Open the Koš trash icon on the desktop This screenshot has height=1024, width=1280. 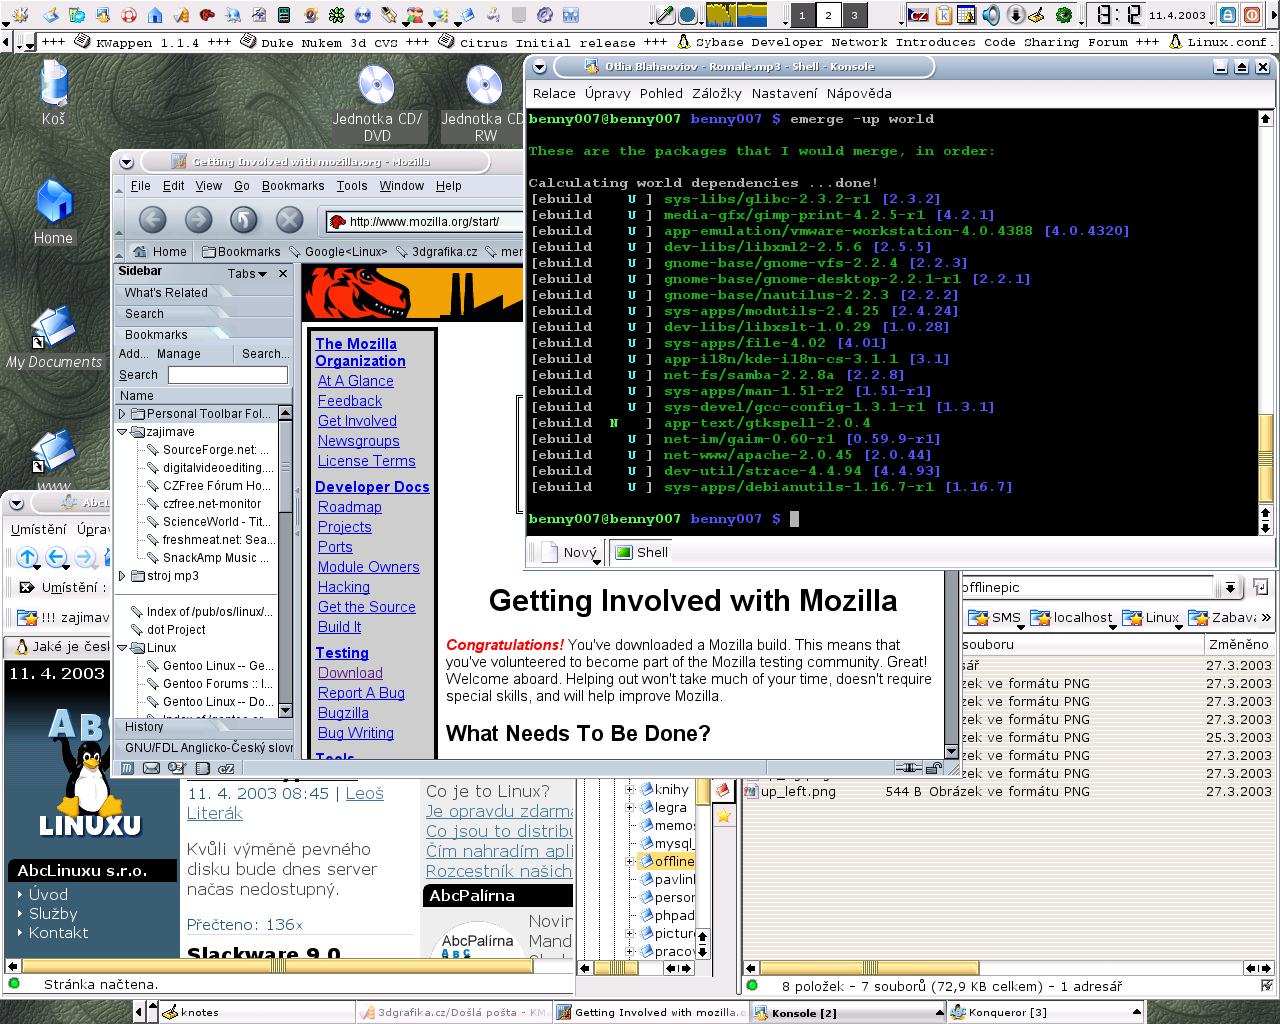53,92
